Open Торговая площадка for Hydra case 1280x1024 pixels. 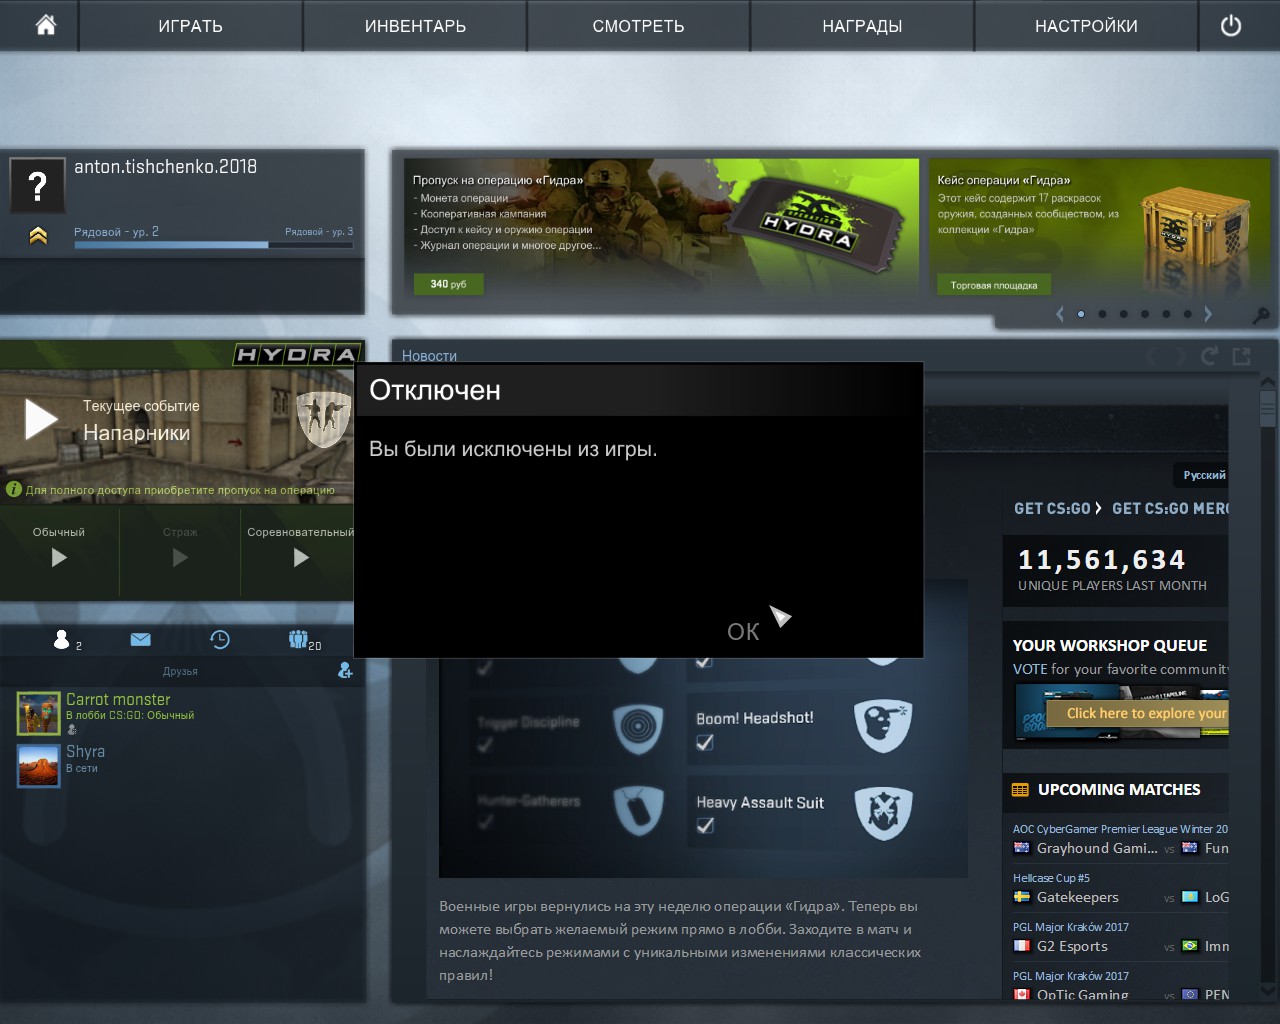993,285
